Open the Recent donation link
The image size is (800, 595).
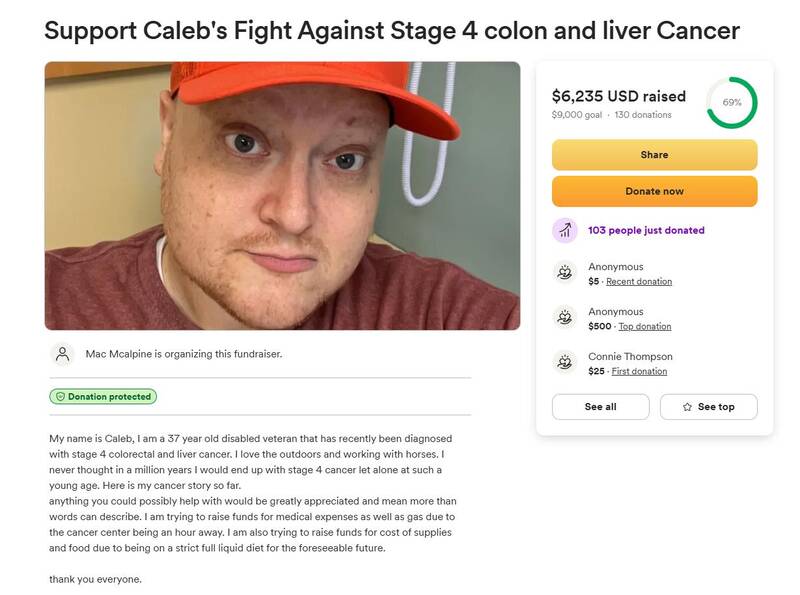point(637,281)
